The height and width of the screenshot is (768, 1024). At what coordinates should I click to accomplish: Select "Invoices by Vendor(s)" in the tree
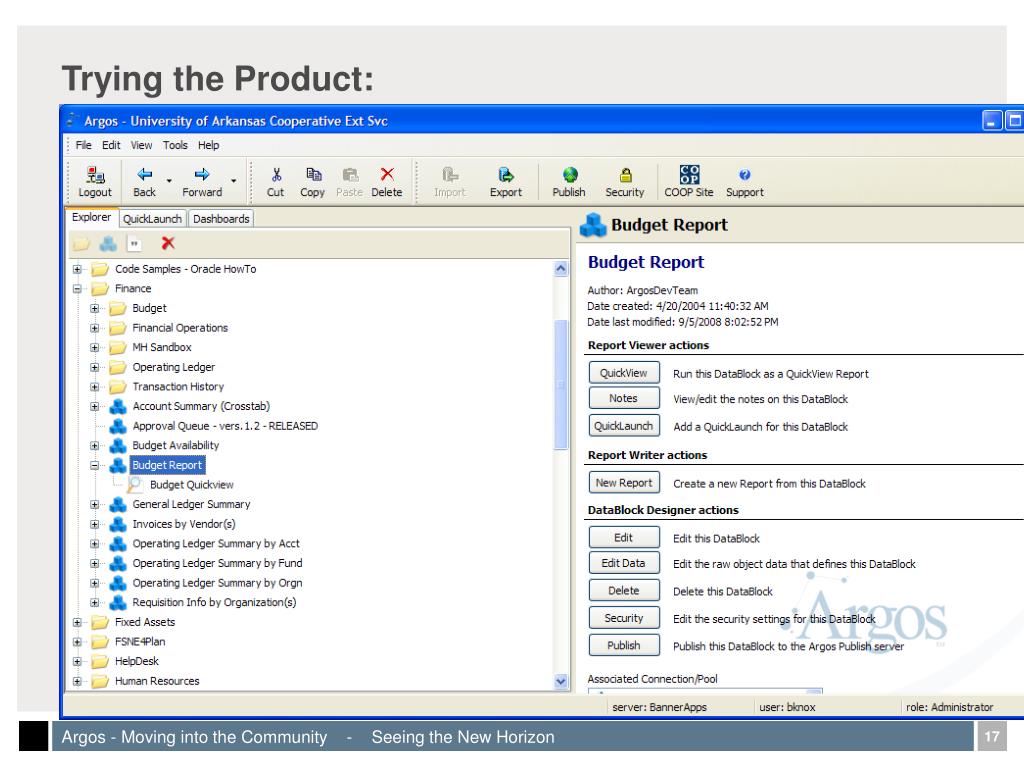point(184,524)
